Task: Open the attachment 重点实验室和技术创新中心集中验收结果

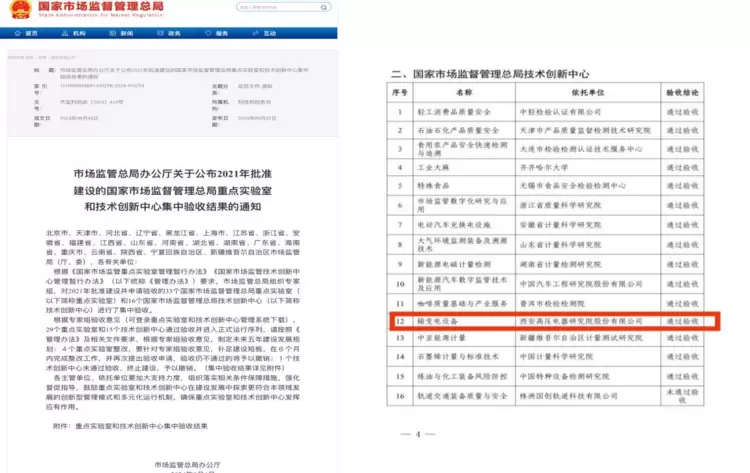Action: [x=142, y=426]
